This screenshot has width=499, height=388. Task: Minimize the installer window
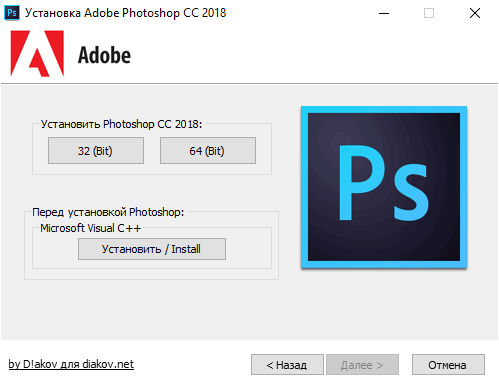point(384,13)
